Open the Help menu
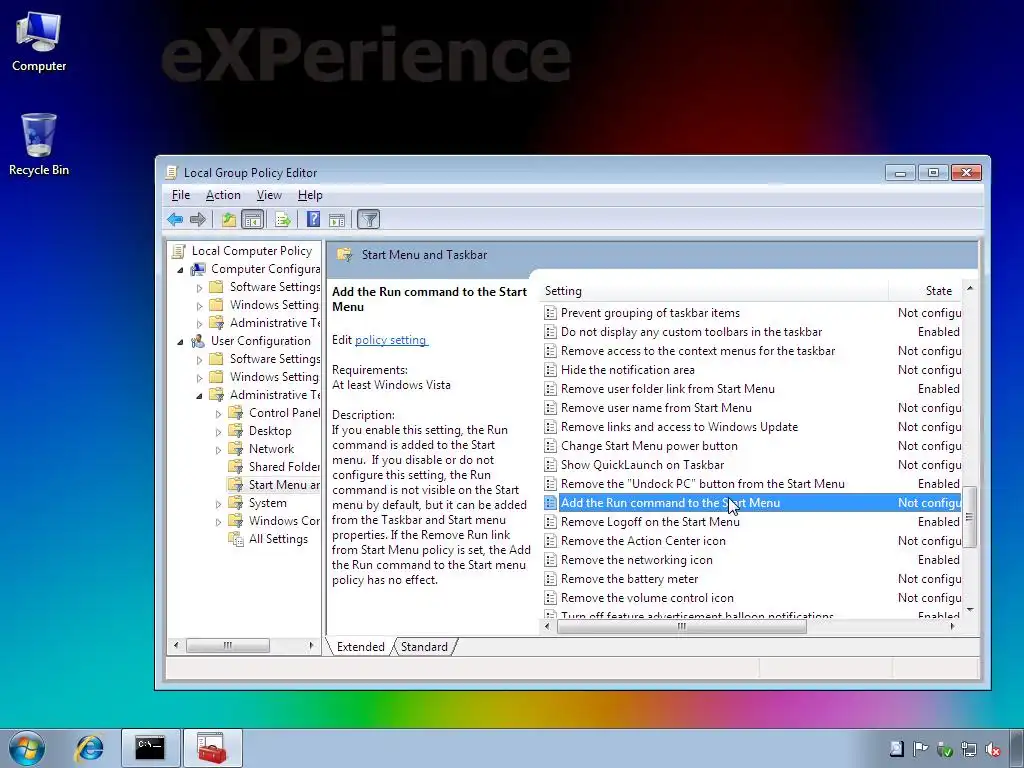This screenshot has width=1024, height=768. (310, 195)
